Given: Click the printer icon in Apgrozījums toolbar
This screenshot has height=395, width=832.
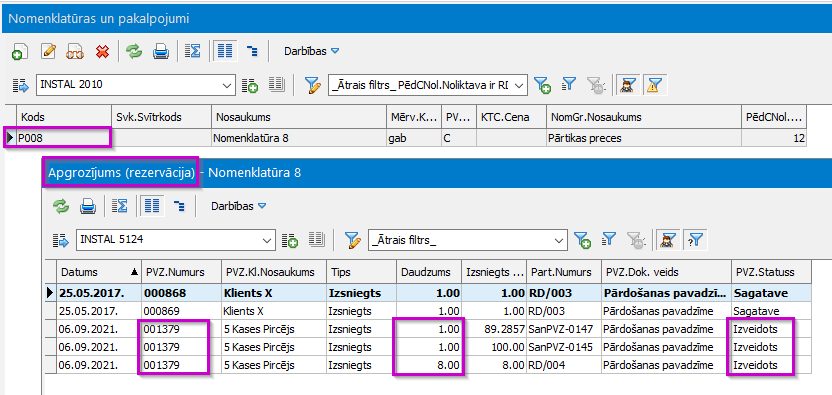Looking at the screenshot, I should 88,206.
